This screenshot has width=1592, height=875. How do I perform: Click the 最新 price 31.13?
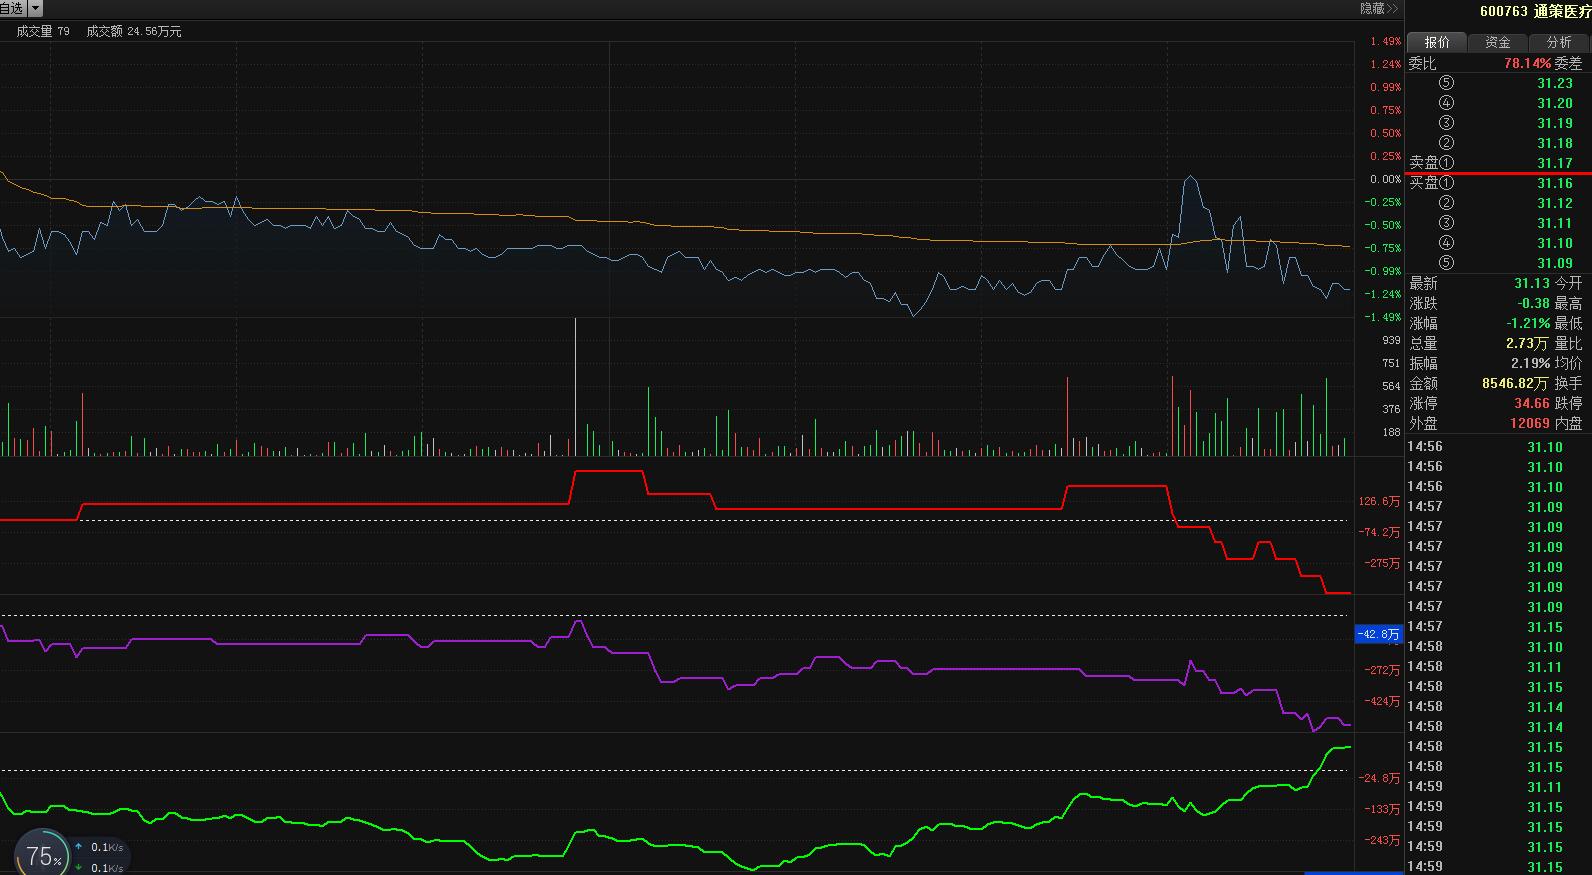1532,283
